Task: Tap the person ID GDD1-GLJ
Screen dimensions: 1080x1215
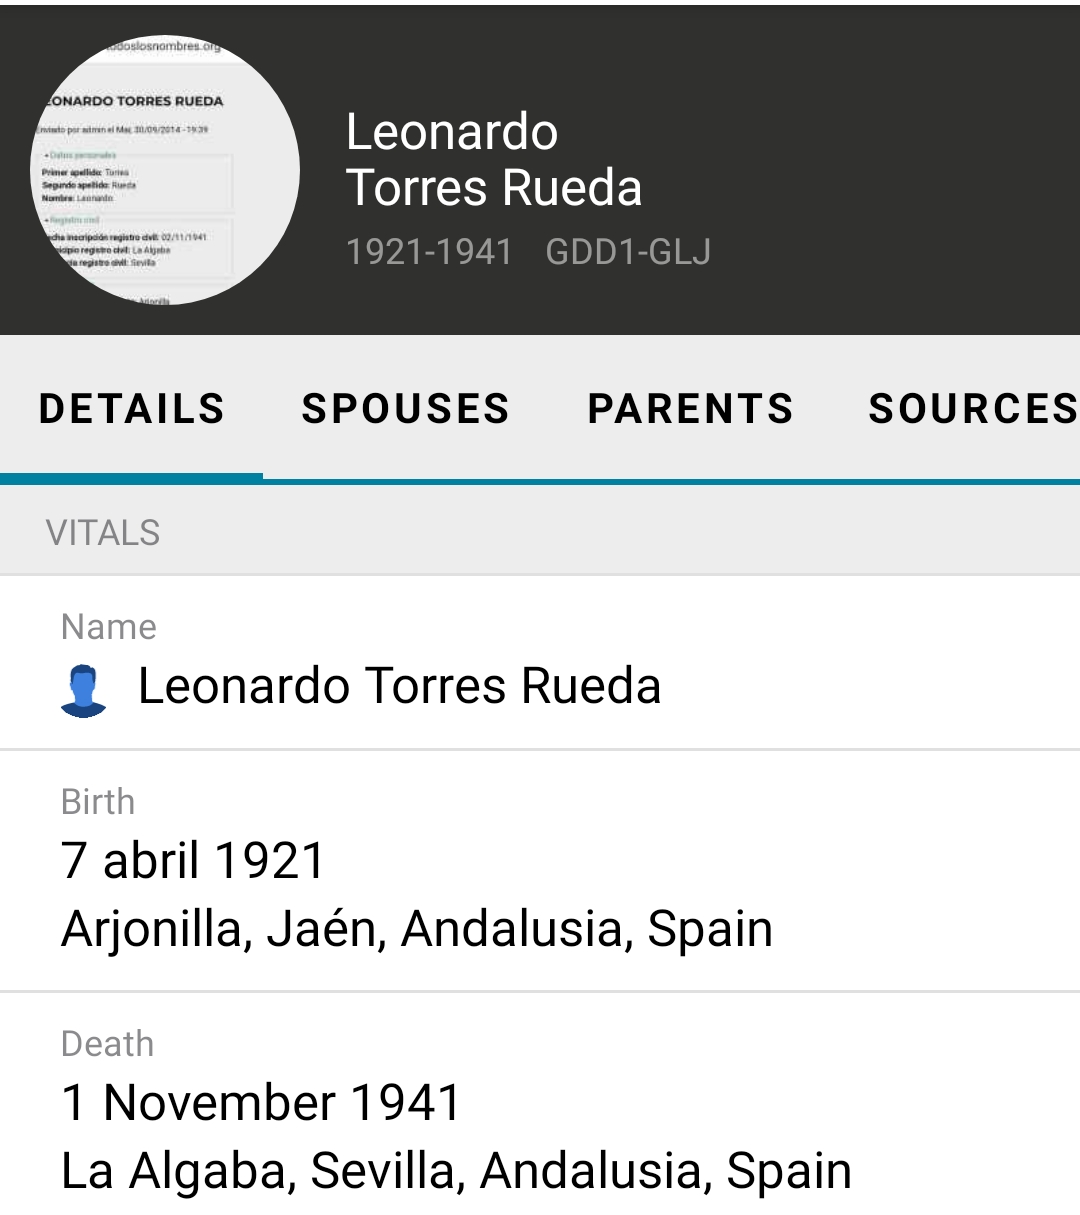Action: pos(628,252)
